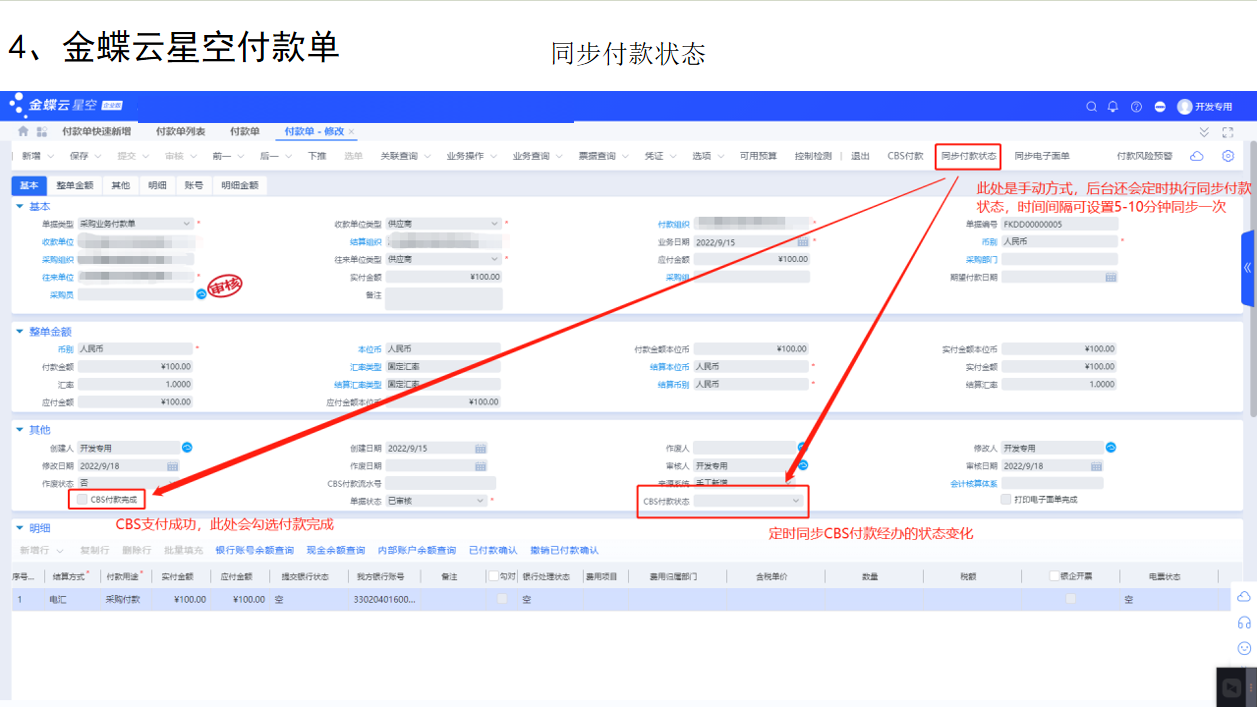Click 撤销已付款确认 link
Viewport: 1257px width, 707px height.
click(x=564, y=550)
